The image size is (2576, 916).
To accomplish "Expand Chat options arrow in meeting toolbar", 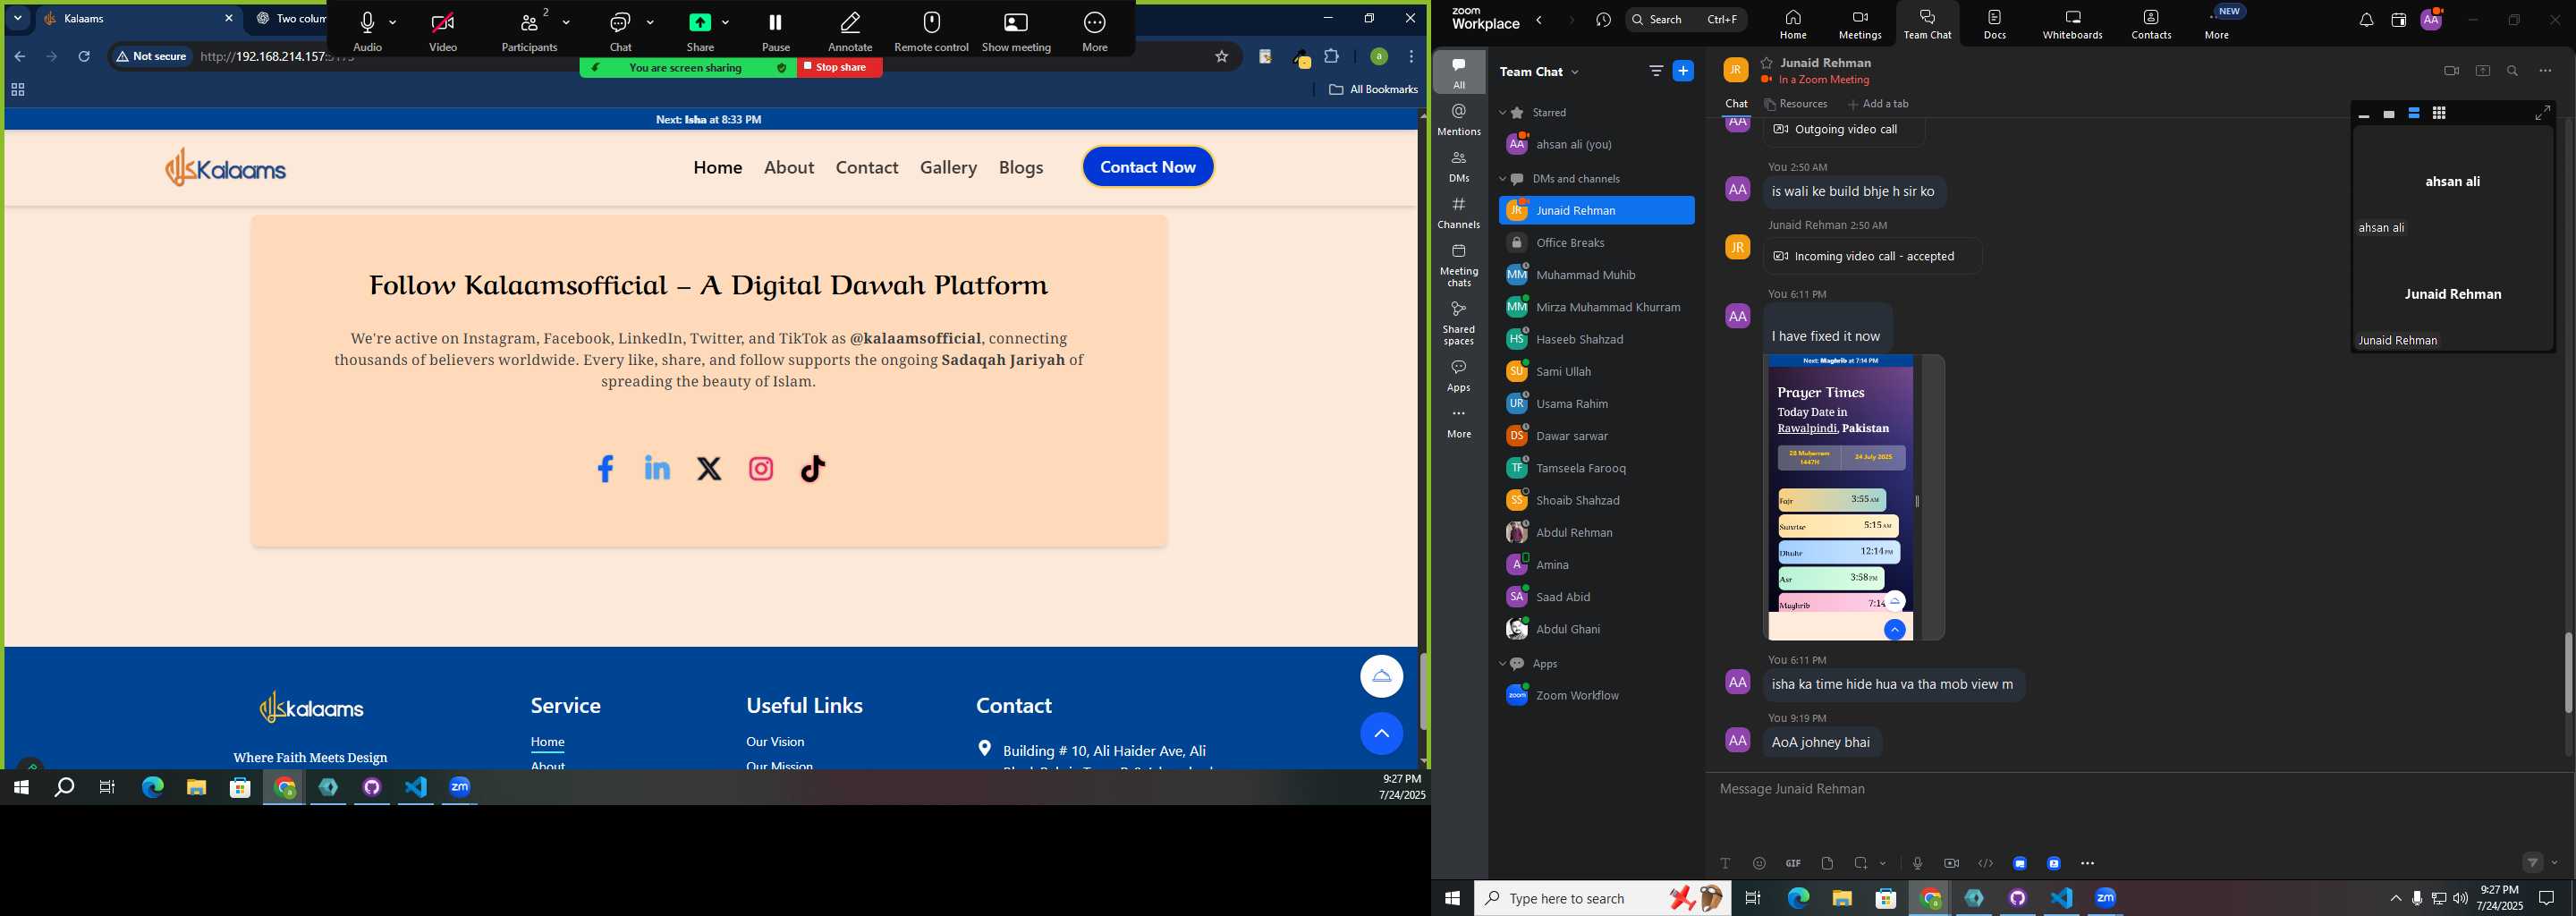I will [x=651, y=22].
